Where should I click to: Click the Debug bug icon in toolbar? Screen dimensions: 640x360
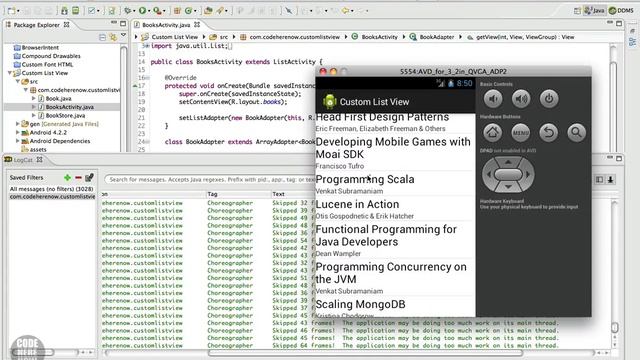coord(128,11)
